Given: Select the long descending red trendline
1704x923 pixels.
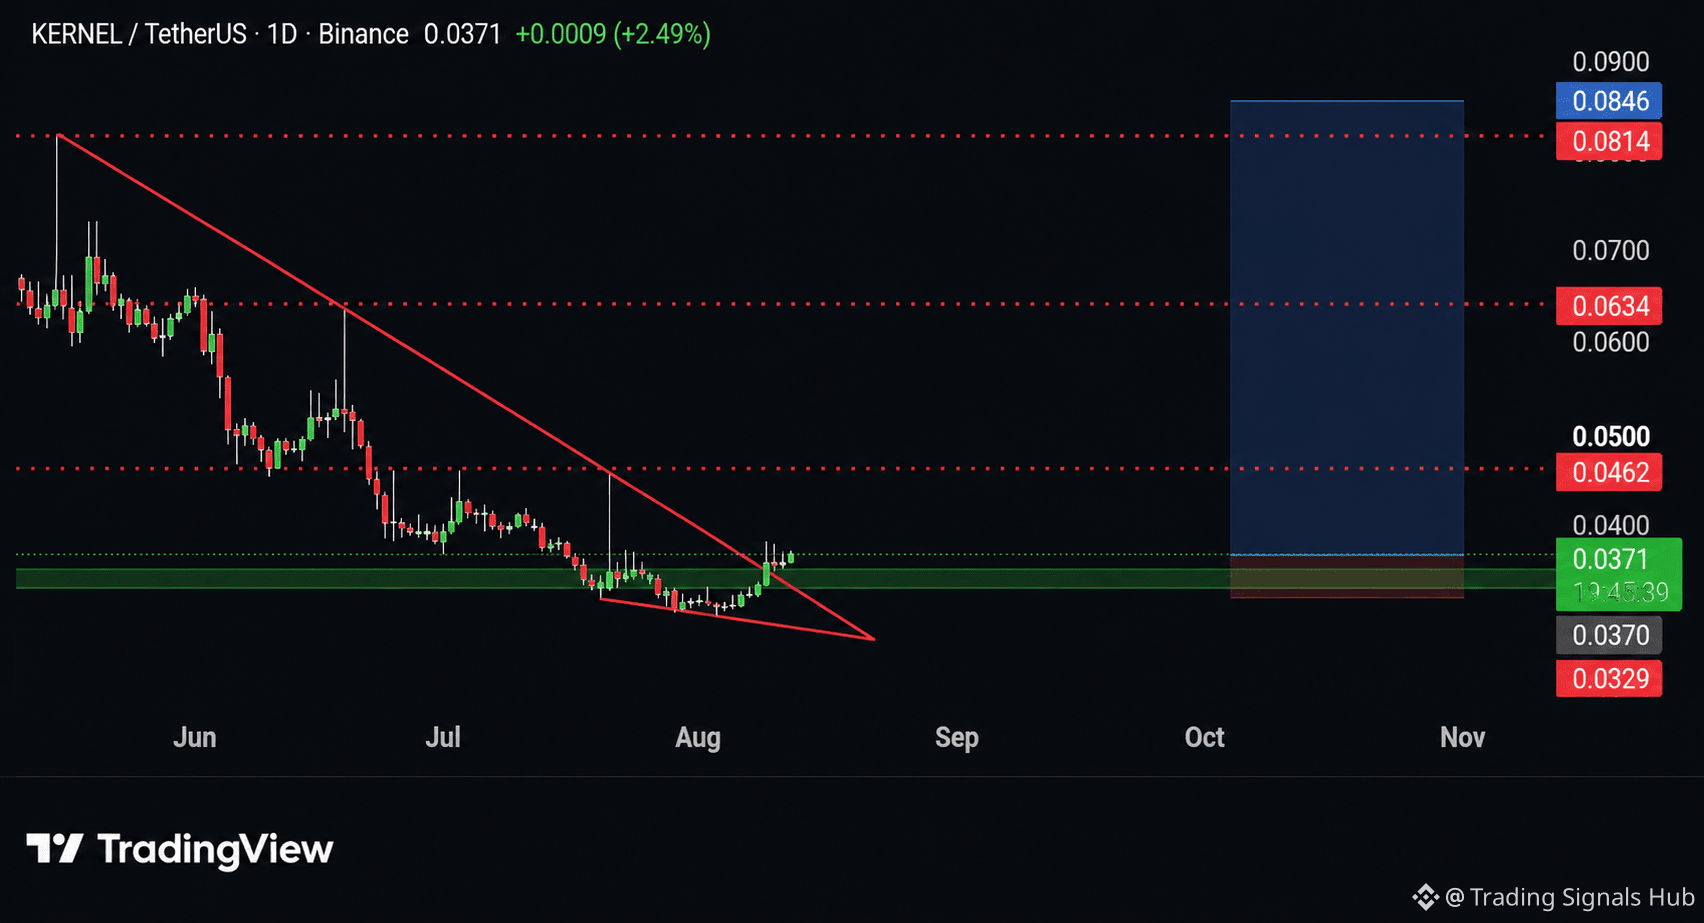Looking at the screenshot, I should (x=465, y=386).
